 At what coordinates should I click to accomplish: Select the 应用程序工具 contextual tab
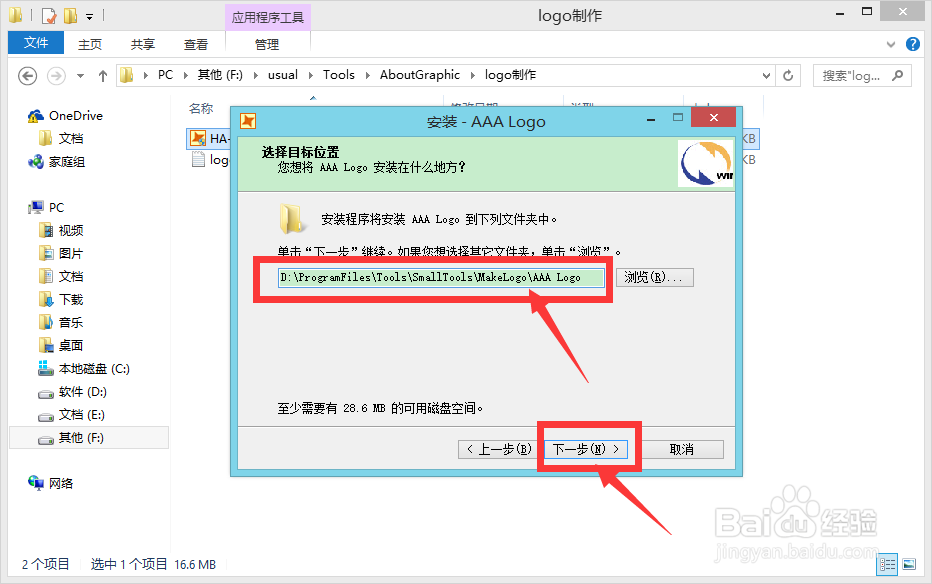pos(267,17)
